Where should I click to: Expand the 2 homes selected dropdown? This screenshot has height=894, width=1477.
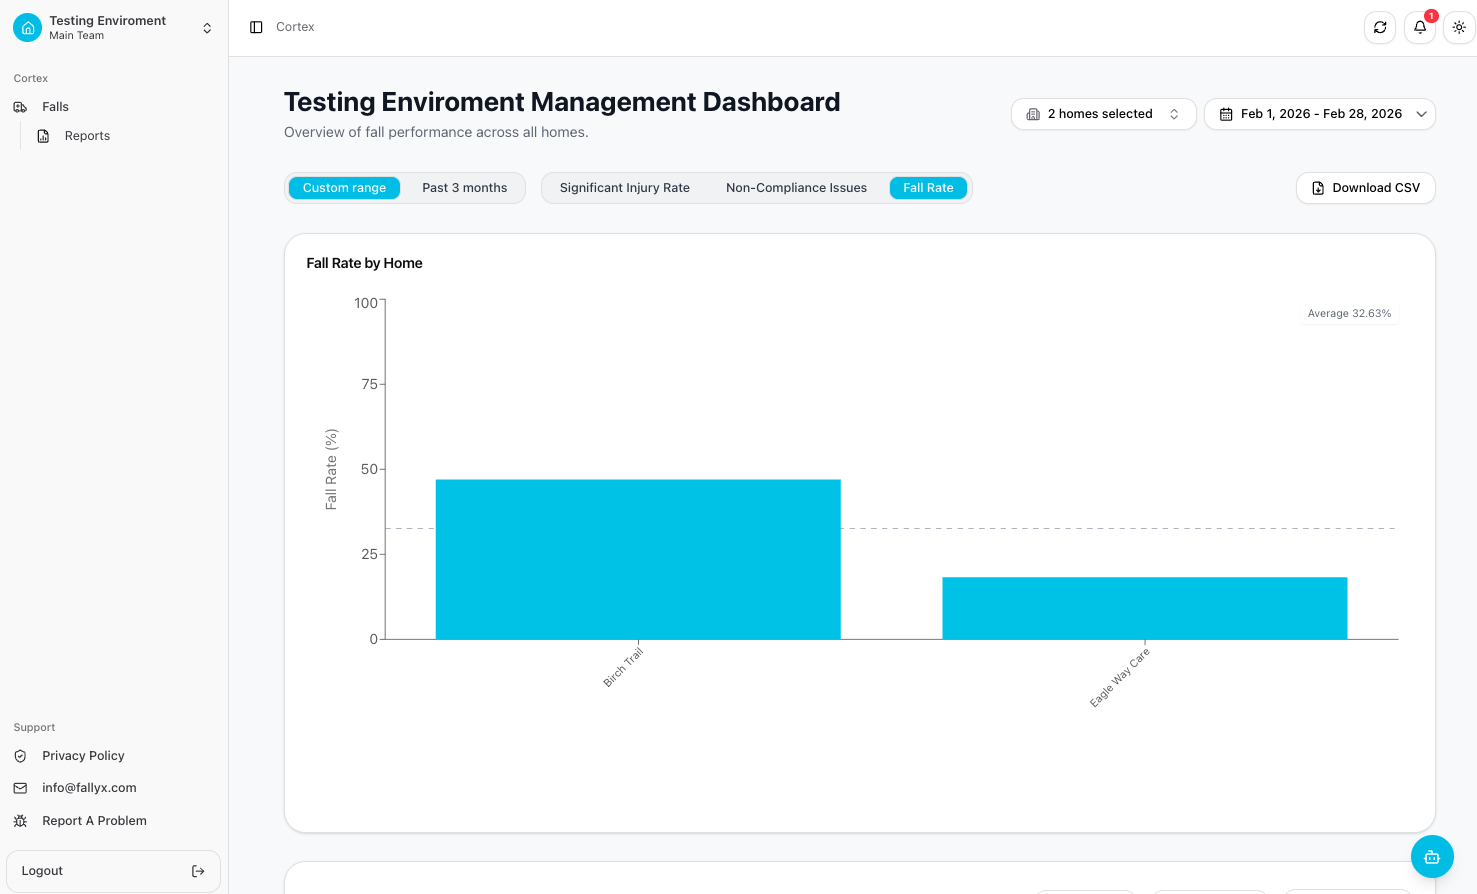(x=1103, y=114)
